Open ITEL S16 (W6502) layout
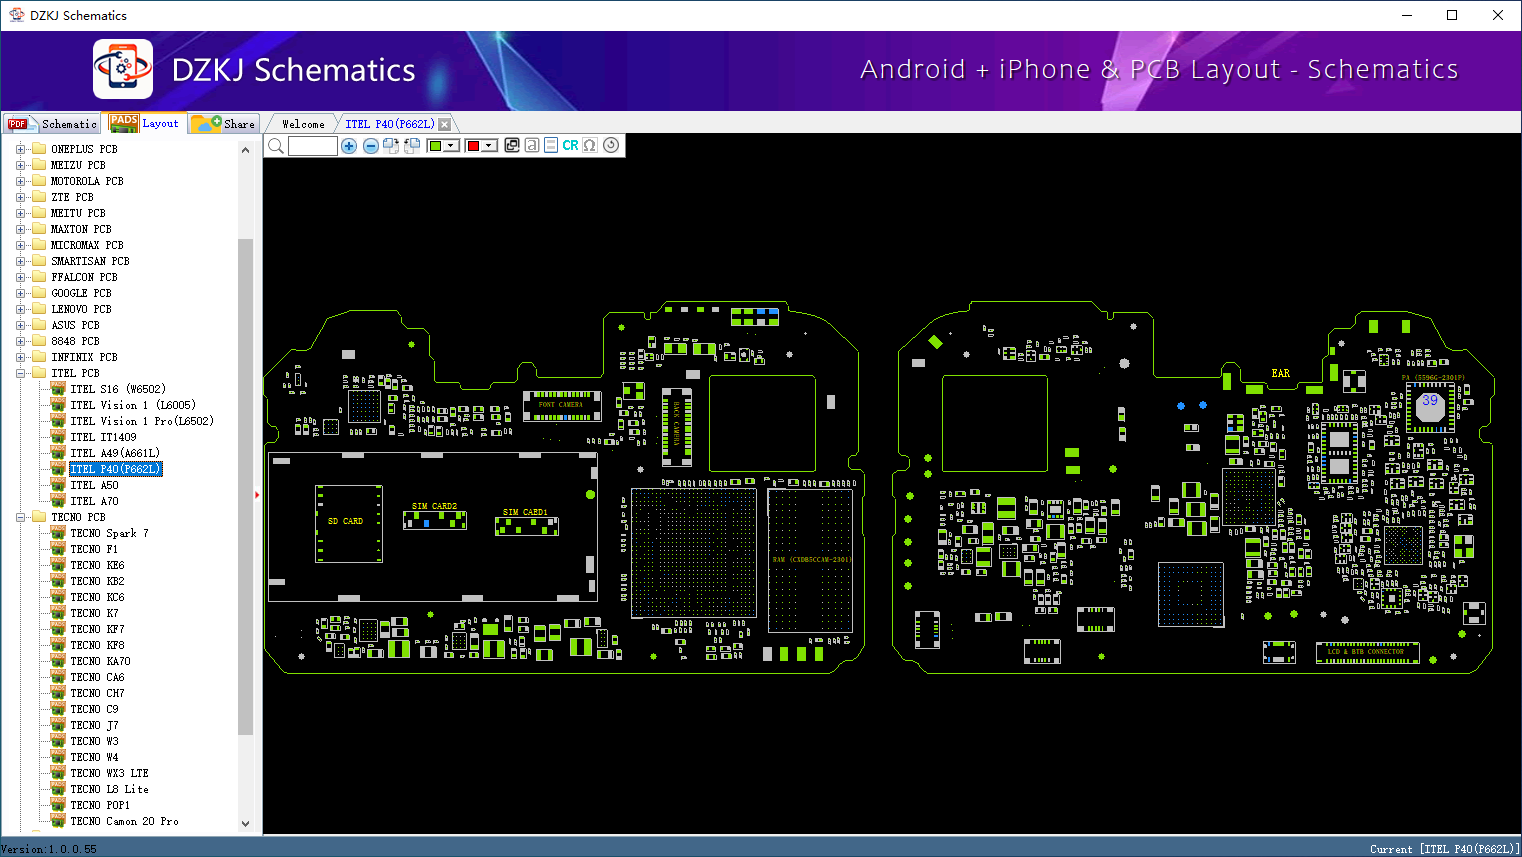The width and height of the screenshot is (1522, 857). click(118, 389)
